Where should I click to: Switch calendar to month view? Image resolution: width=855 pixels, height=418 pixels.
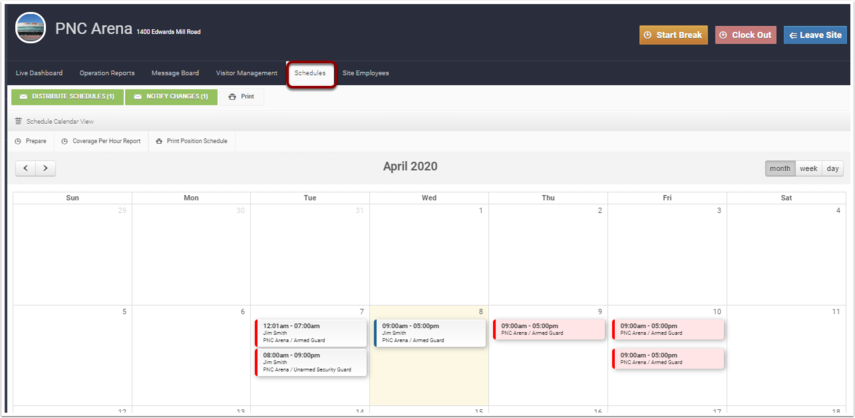point(780,168)
